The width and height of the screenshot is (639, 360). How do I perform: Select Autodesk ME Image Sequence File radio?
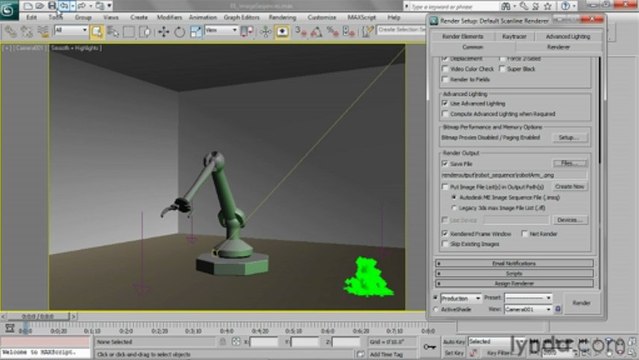coord(454,197)
